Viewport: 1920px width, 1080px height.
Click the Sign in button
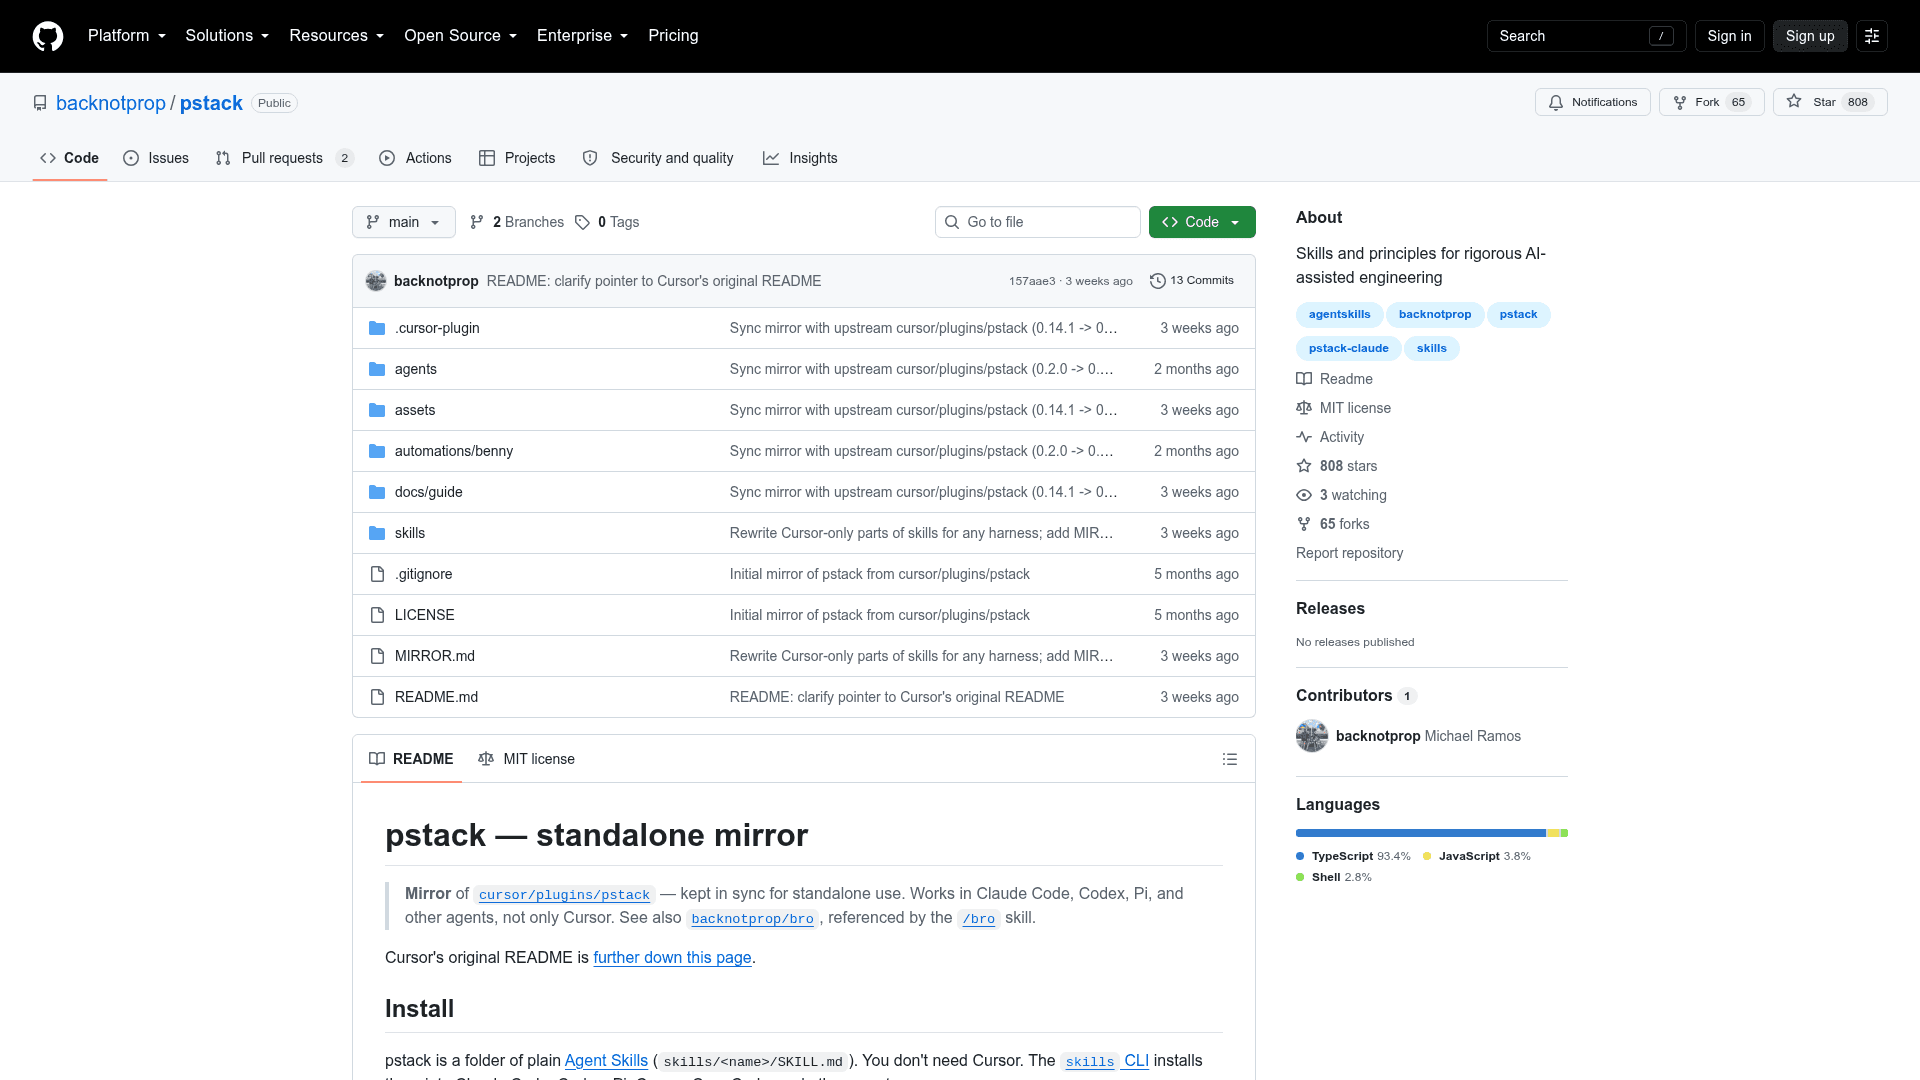coord(1729,36)
